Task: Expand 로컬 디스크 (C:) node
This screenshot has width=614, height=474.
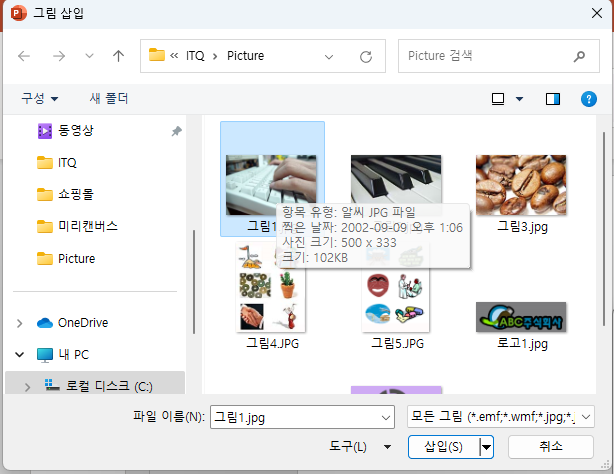Action: tap(27, 387)
